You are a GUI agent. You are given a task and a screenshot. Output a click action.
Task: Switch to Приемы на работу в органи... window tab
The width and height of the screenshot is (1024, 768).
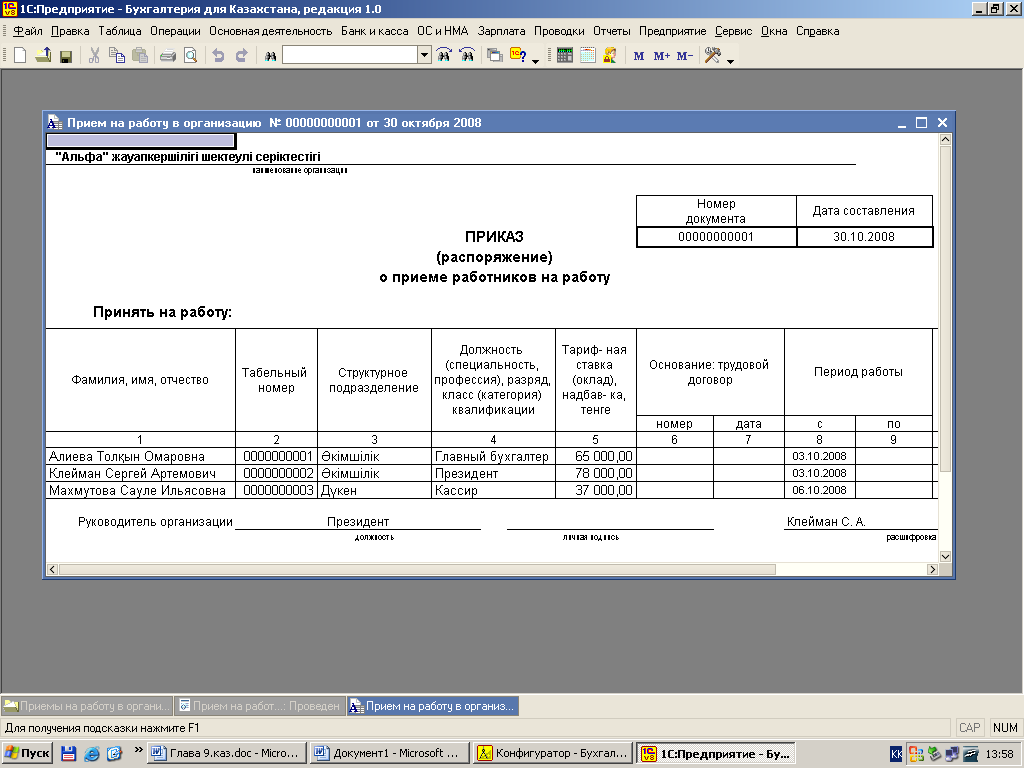[x=87, y=706]
